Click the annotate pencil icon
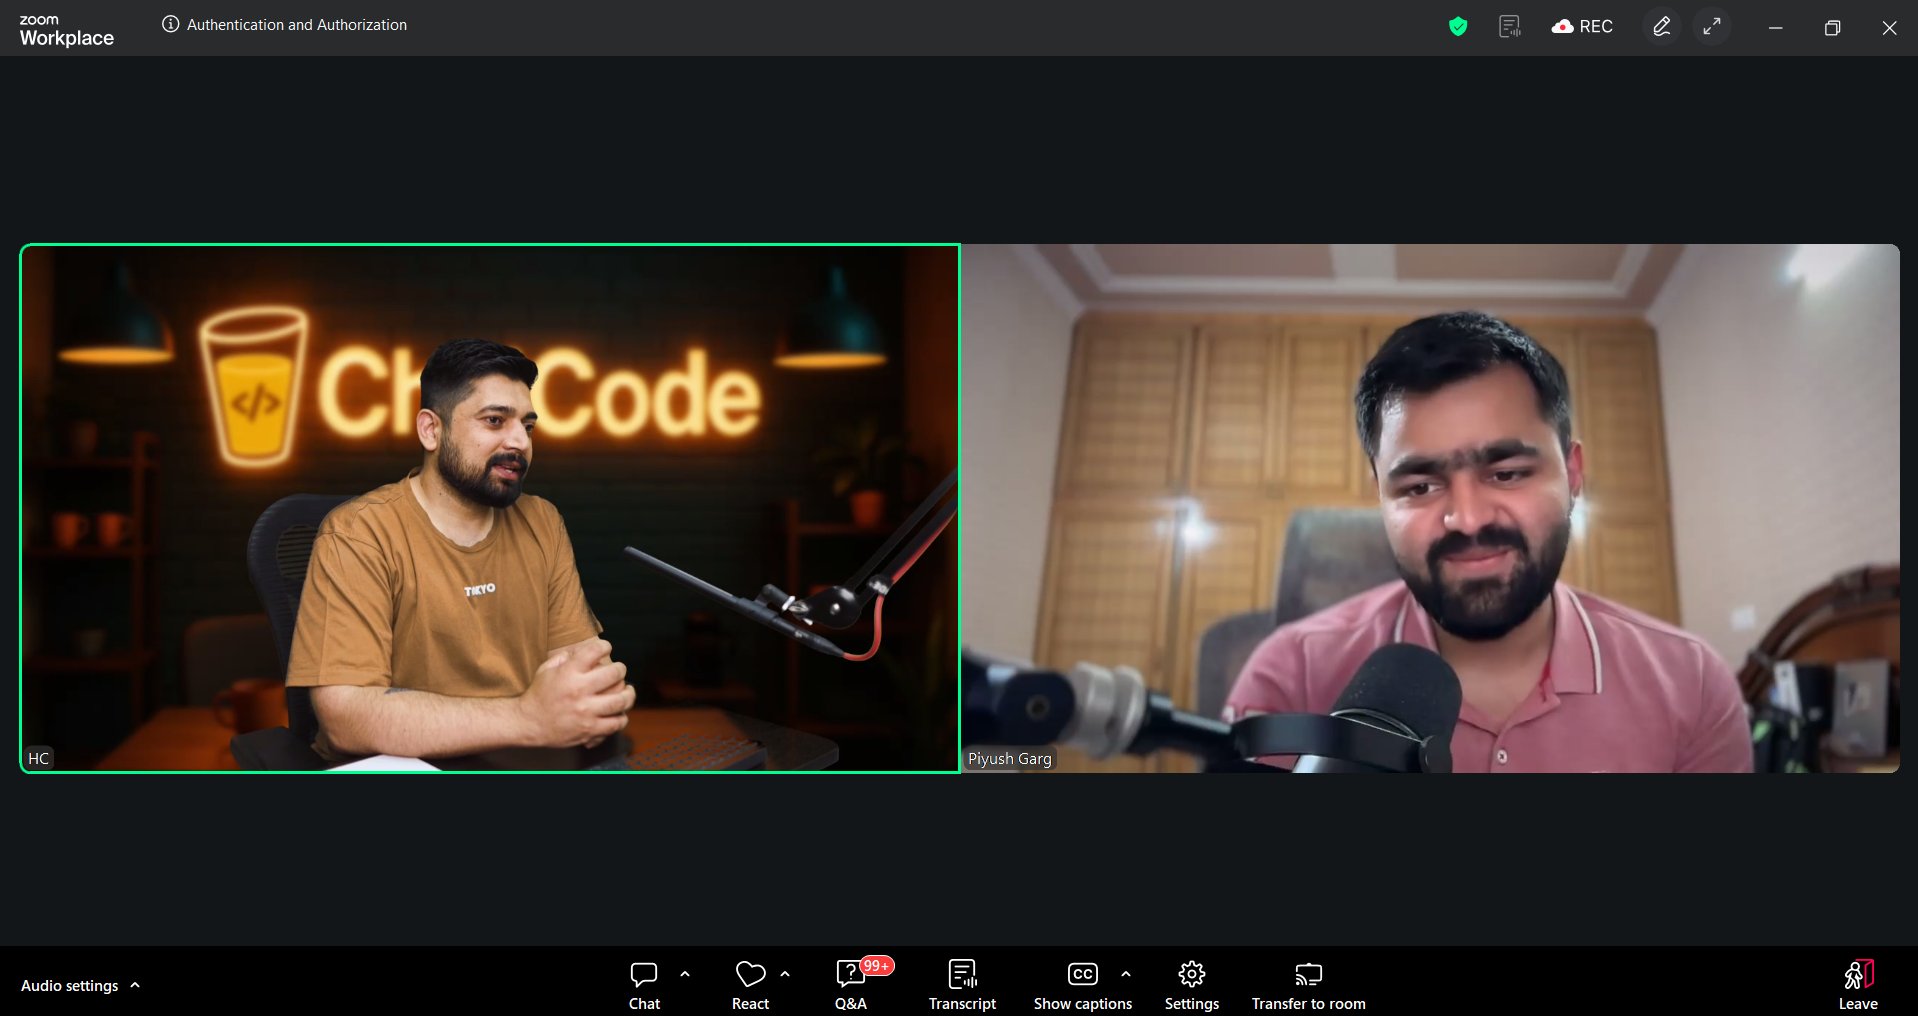Image resolution: width=1918 pixels, height=1016 pixels. [x=1661, y=27]
